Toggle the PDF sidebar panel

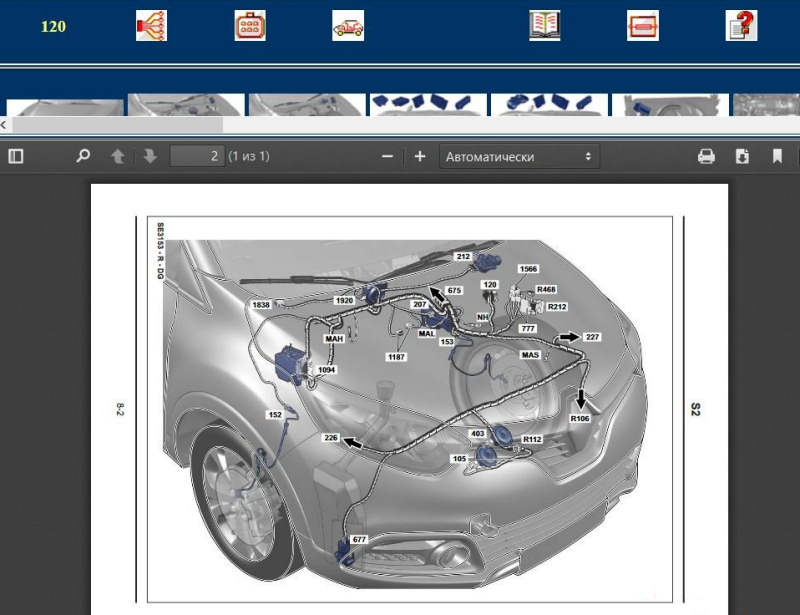[x=16, y=156]
